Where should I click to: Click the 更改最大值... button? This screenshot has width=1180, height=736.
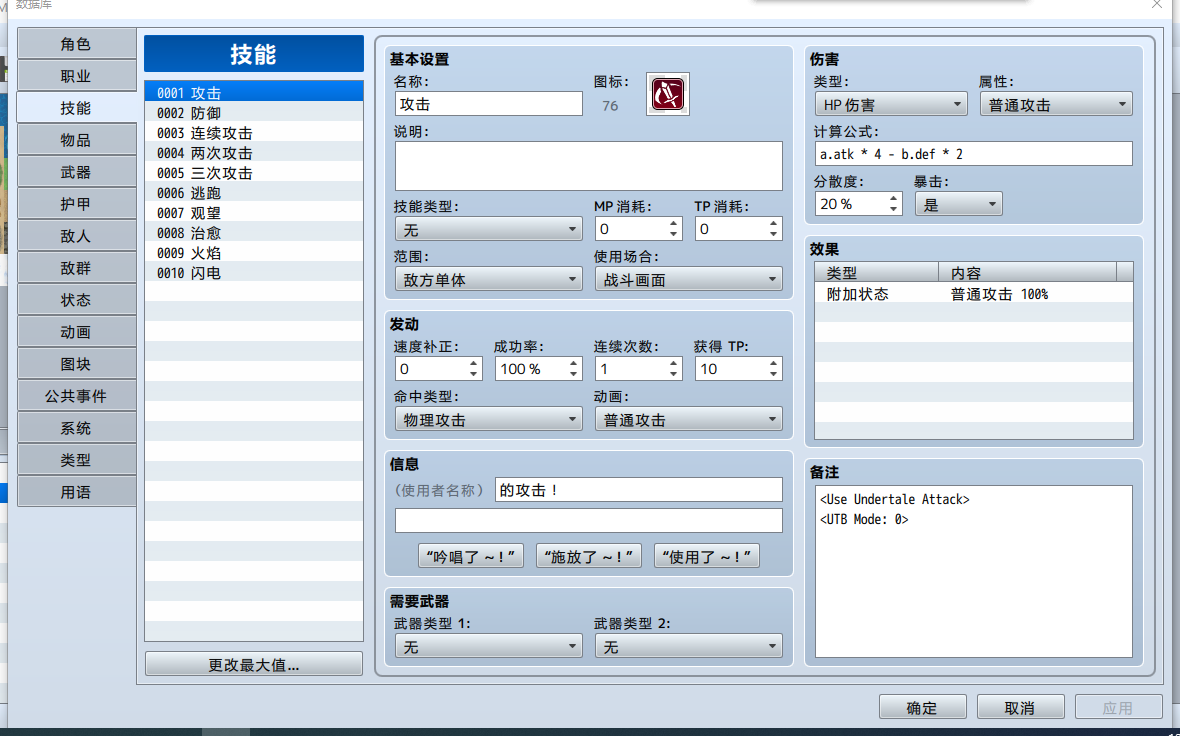[254, 665]
